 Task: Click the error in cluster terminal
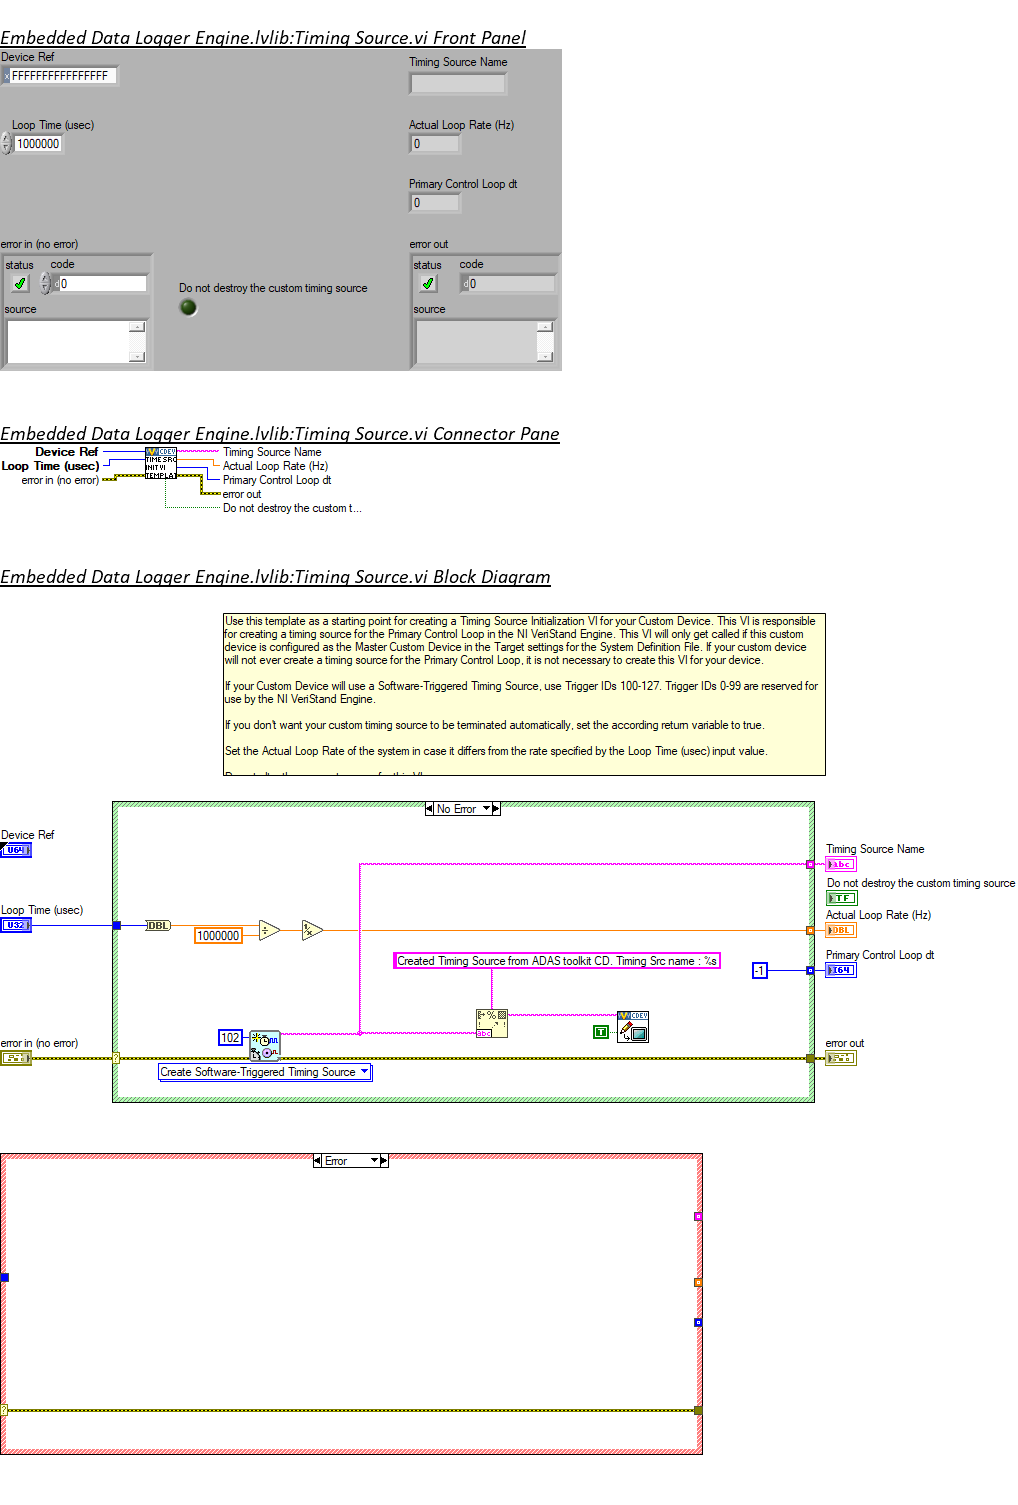click(x=16, y=1058)
